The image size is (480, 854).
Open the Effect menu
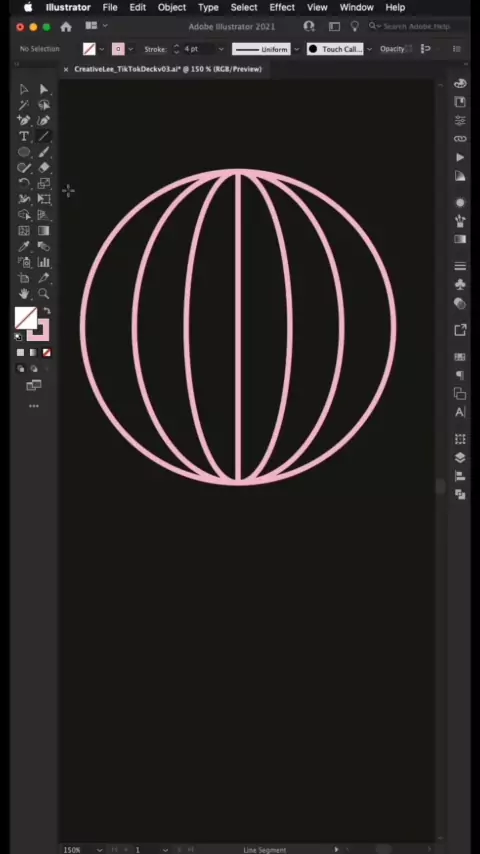(x=282, y=8)
